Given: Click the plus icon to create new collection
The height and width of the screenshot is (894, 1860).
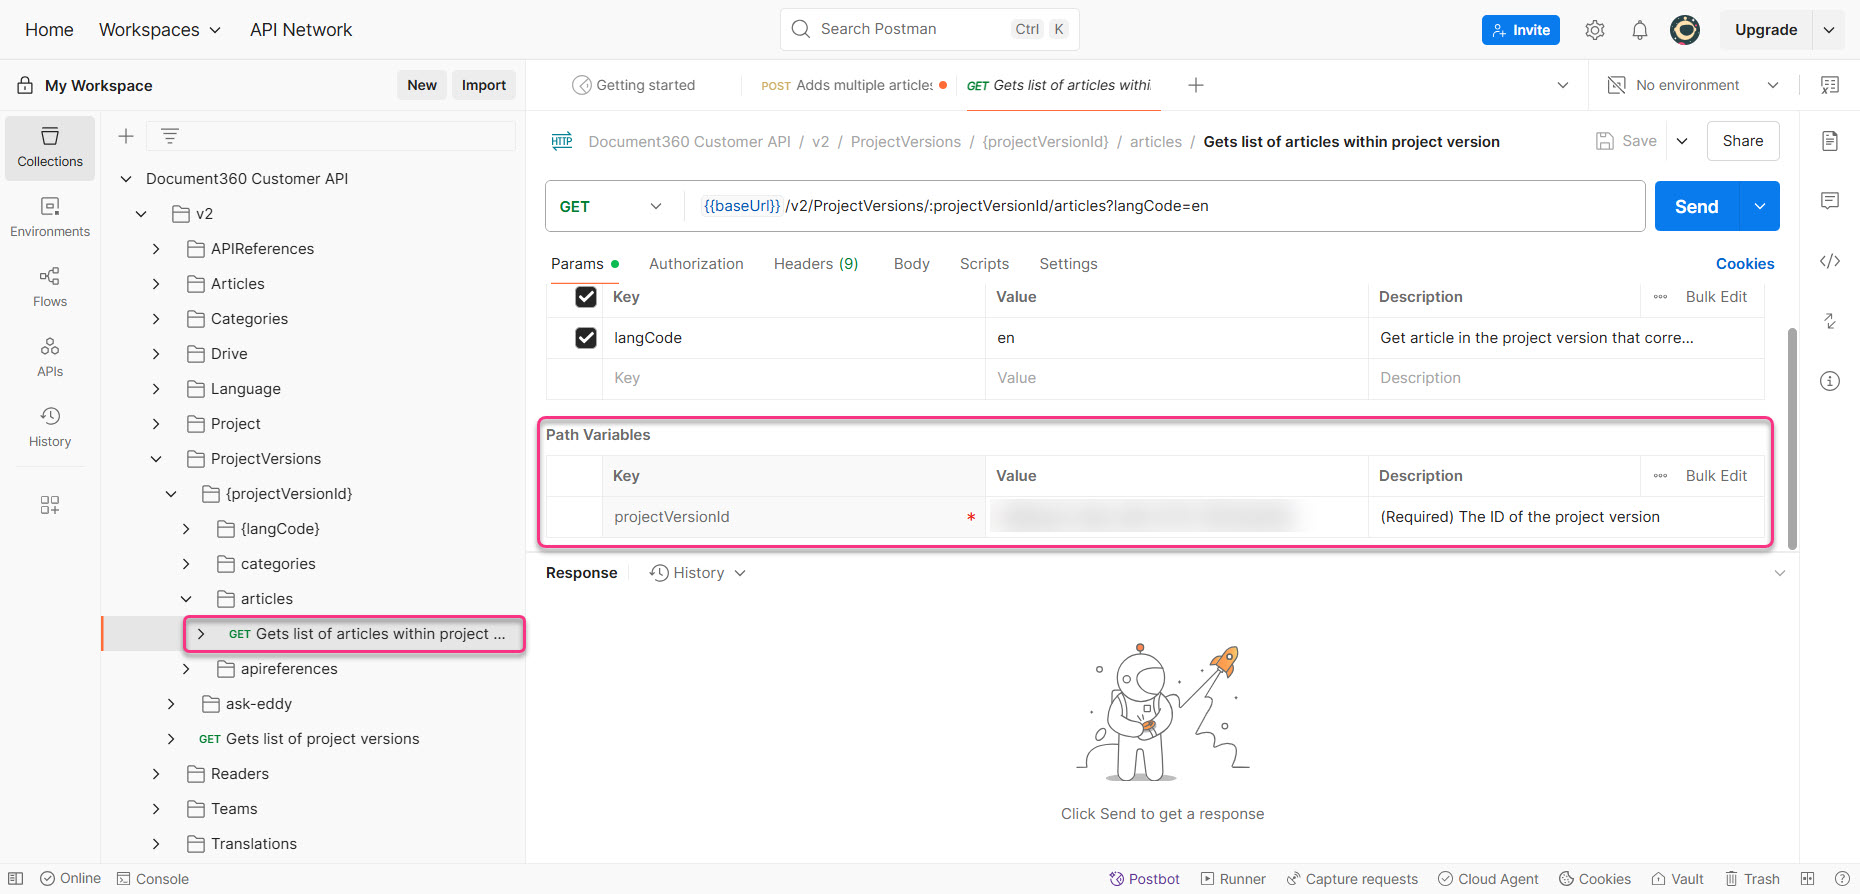Looking at the screenshot, I should [126, 136].
